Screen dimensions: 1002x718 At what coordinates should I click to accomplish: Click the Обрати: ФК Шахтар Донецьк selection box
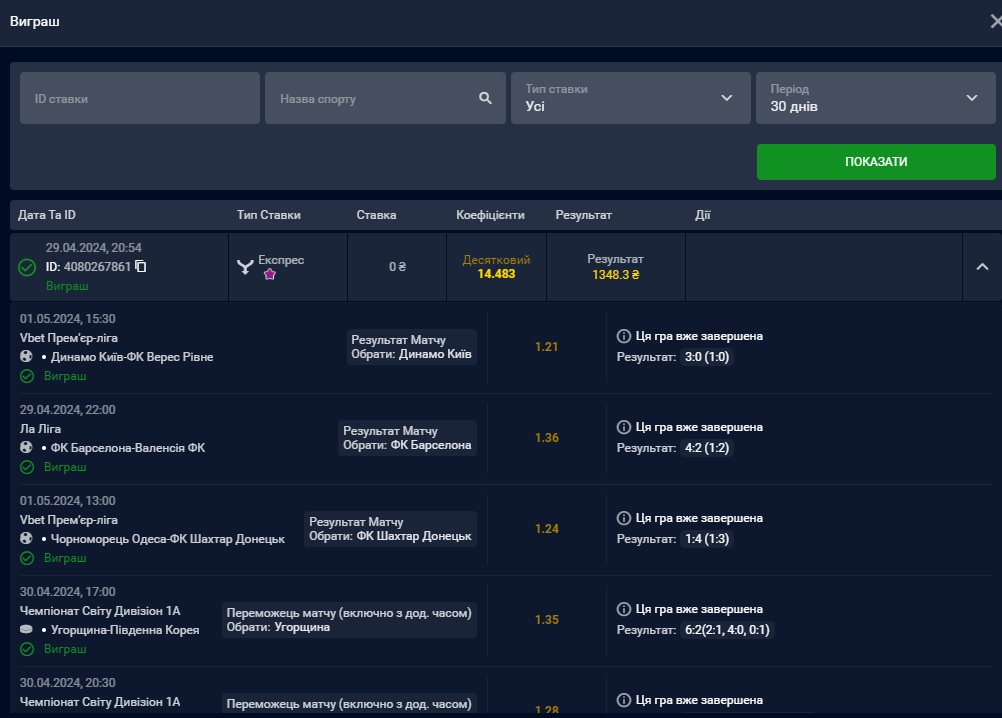[390, 529]
